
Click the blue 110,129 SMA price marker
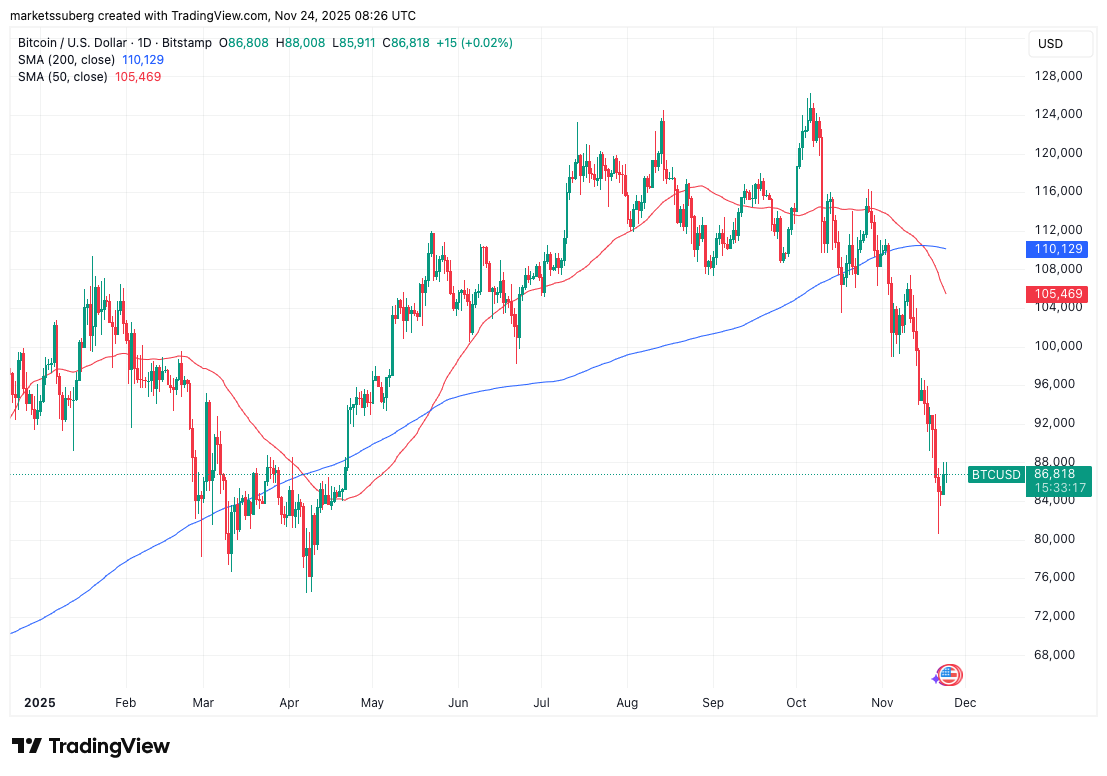click(1056, 249)
